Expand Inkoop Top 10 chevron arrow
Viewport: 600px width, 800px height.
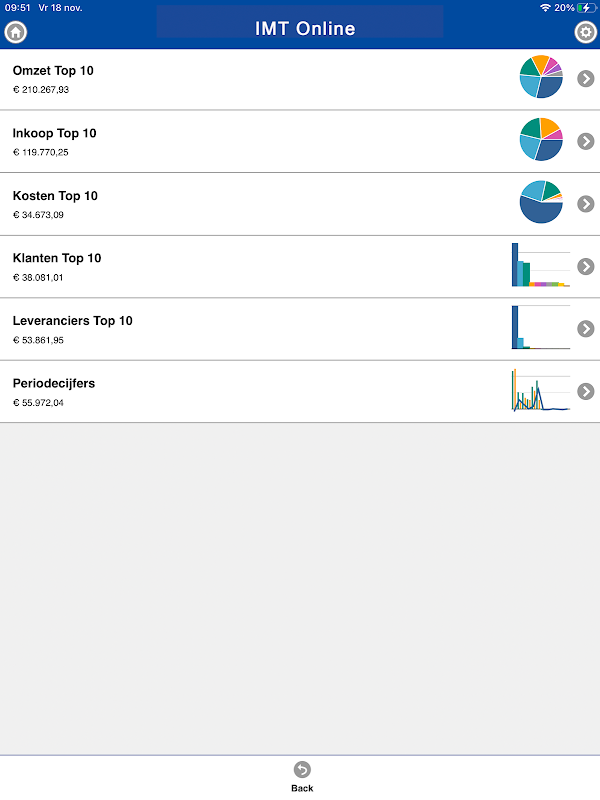point(586,141)
